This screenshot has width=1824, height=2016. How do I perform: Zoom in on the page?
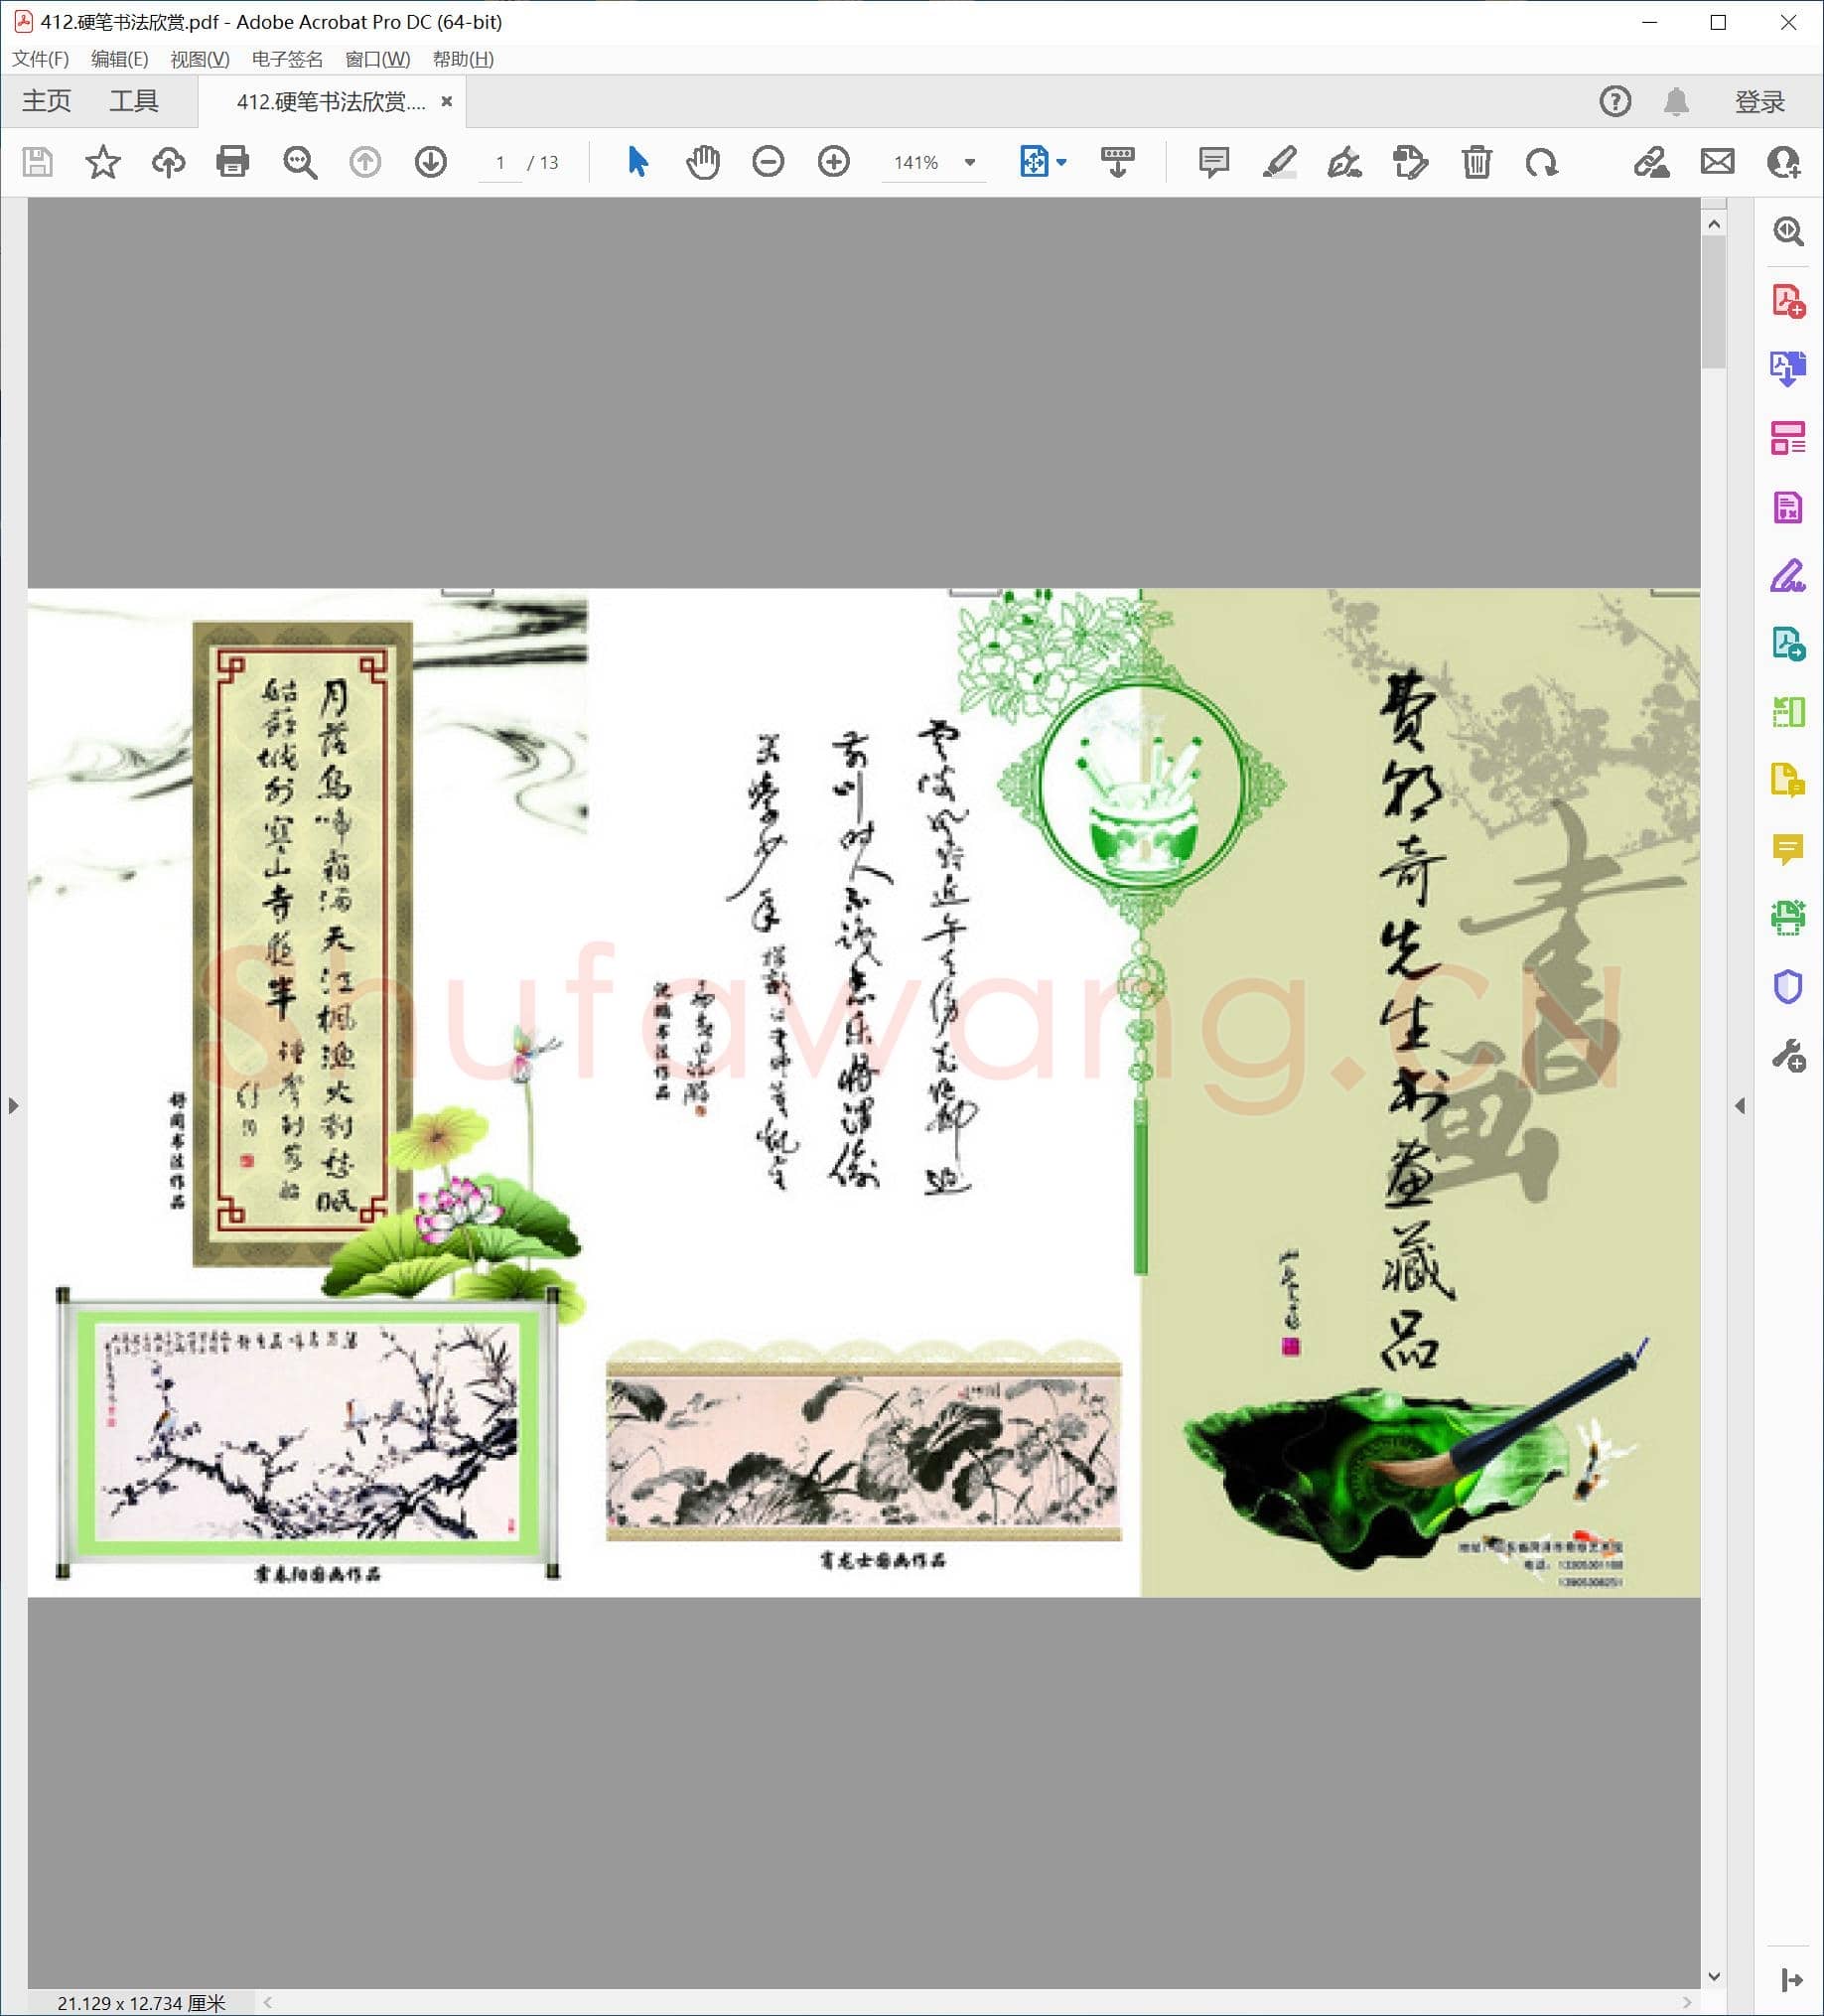coord(832,161)
